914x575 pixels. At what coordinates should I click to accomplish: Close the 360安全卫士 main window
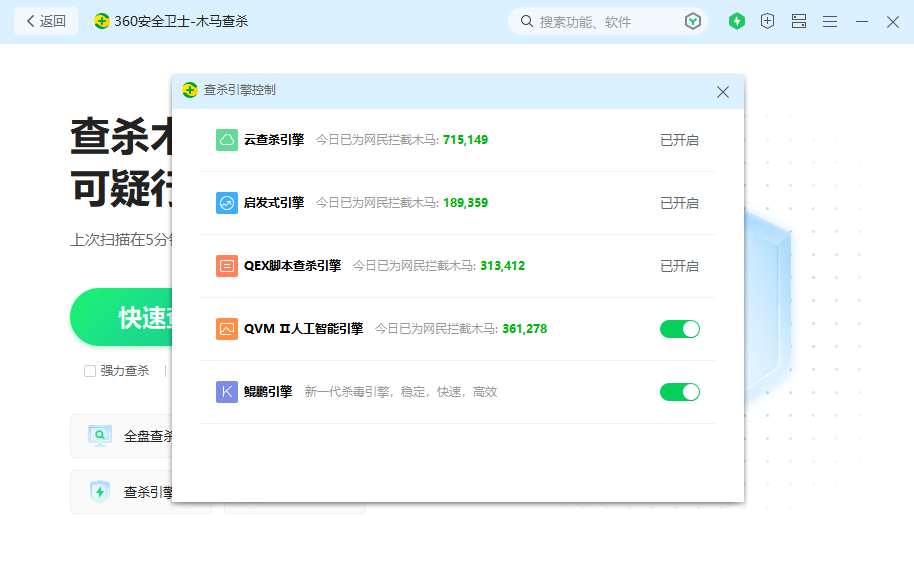pyautogui.click(x=892, y=22)
